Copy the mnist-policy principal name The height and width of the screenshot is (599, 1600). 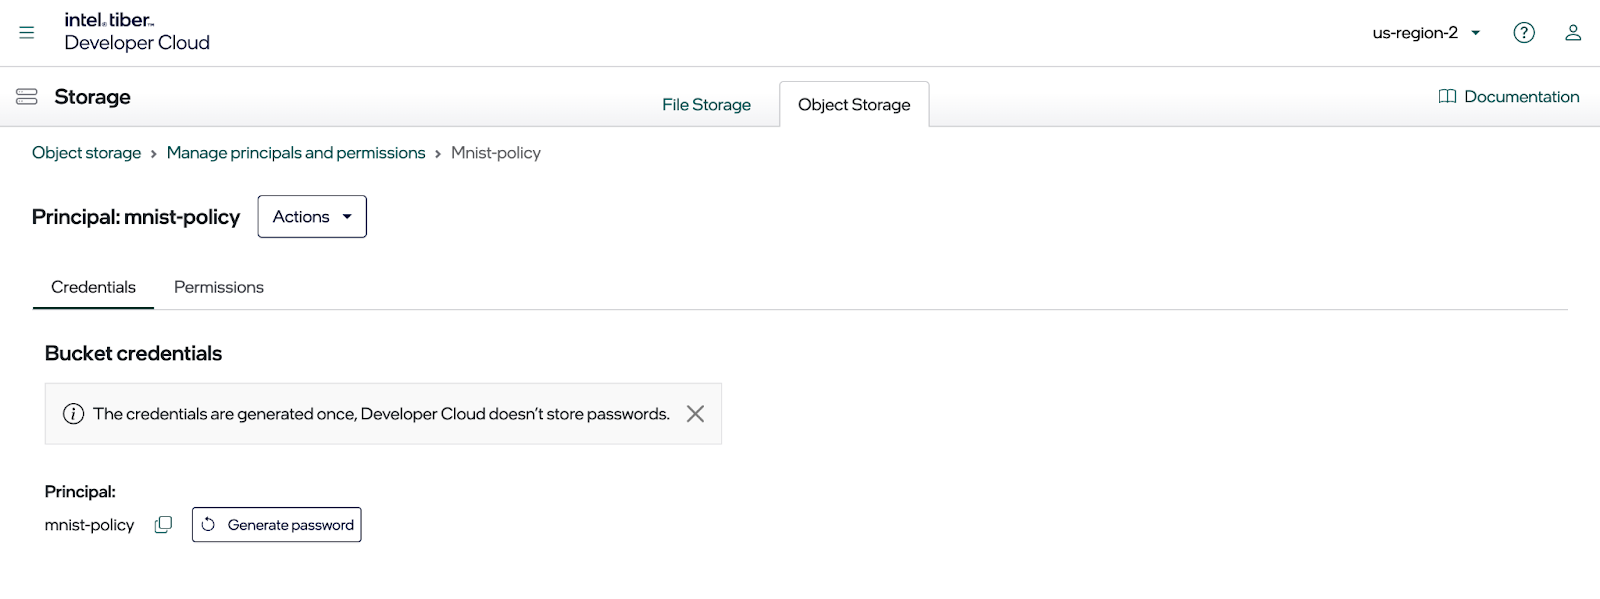pos(163,525)
